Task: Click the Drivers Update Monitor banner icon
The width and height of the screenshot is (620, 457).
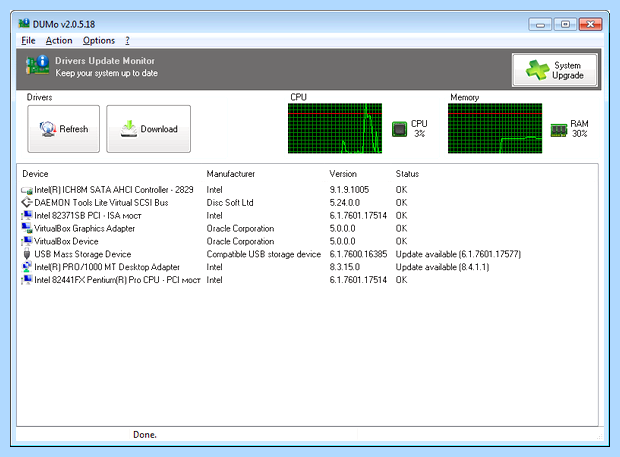Action: [x=37, y=66]
